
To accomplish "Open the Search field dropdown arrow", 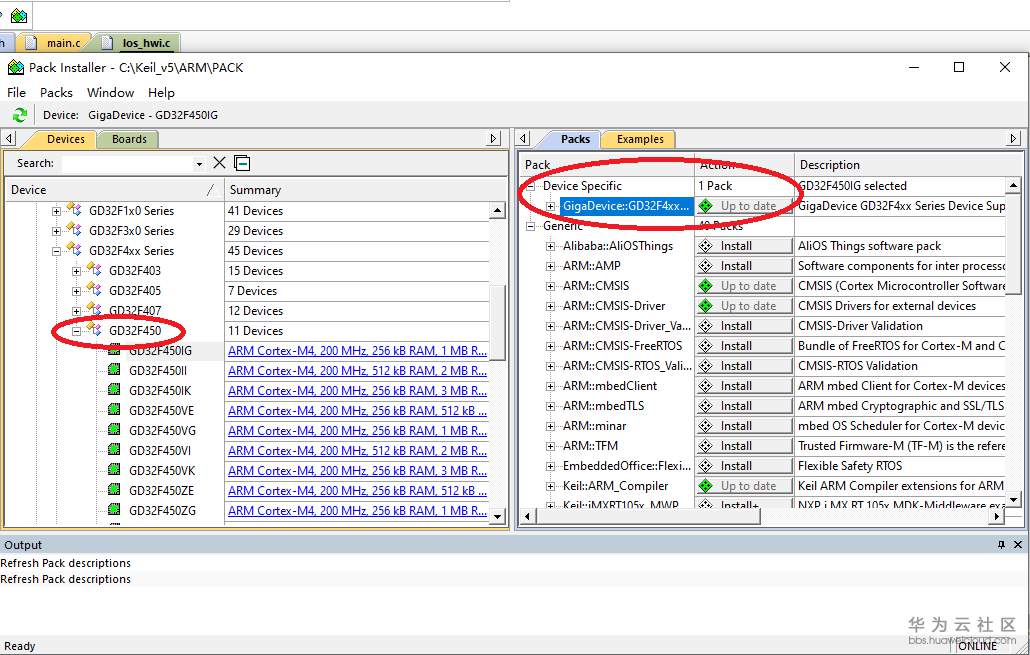I will click(x=199, y=164).
